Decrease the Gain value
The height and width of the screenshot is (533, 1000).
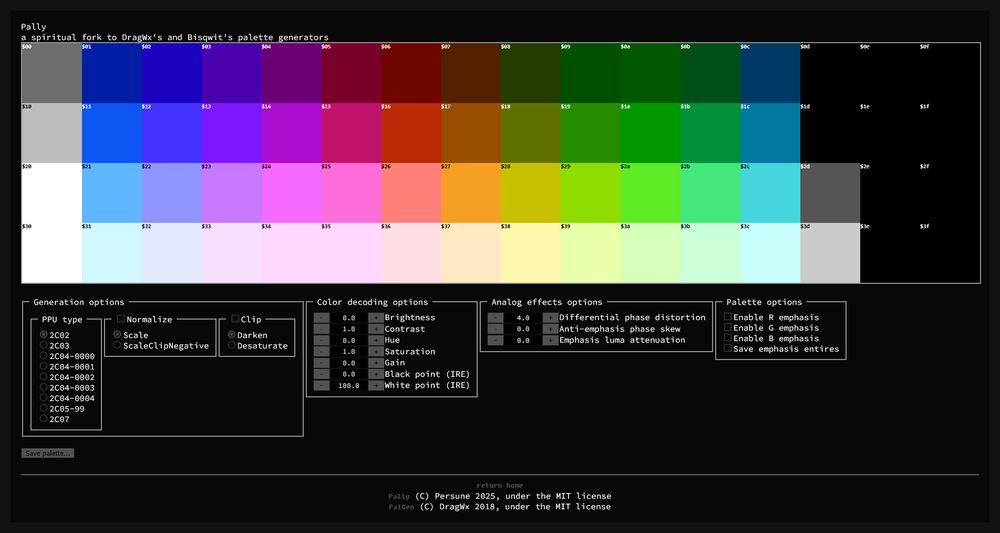322,363
